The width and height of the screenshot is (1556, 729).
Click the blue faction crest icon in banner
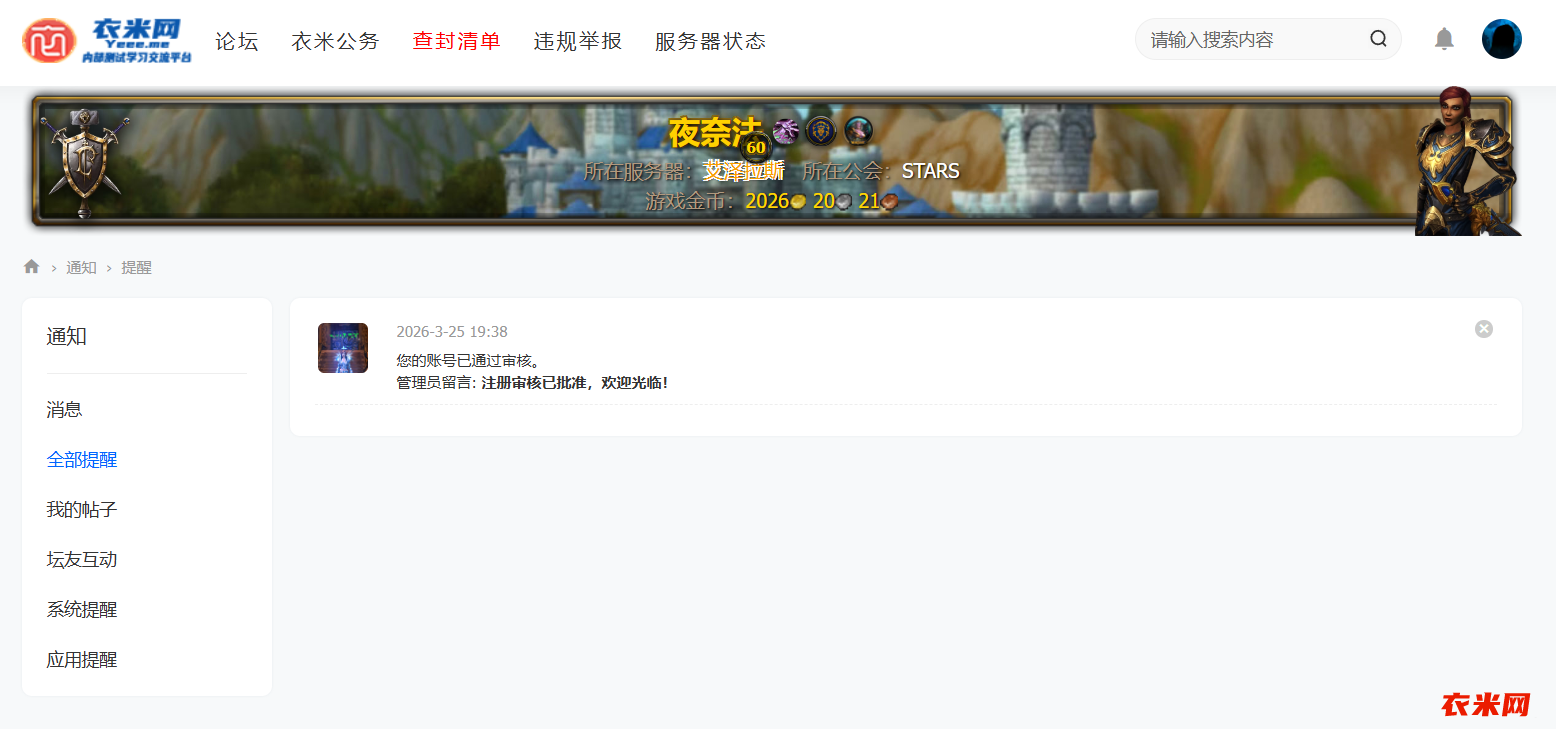tap(822, 130)
